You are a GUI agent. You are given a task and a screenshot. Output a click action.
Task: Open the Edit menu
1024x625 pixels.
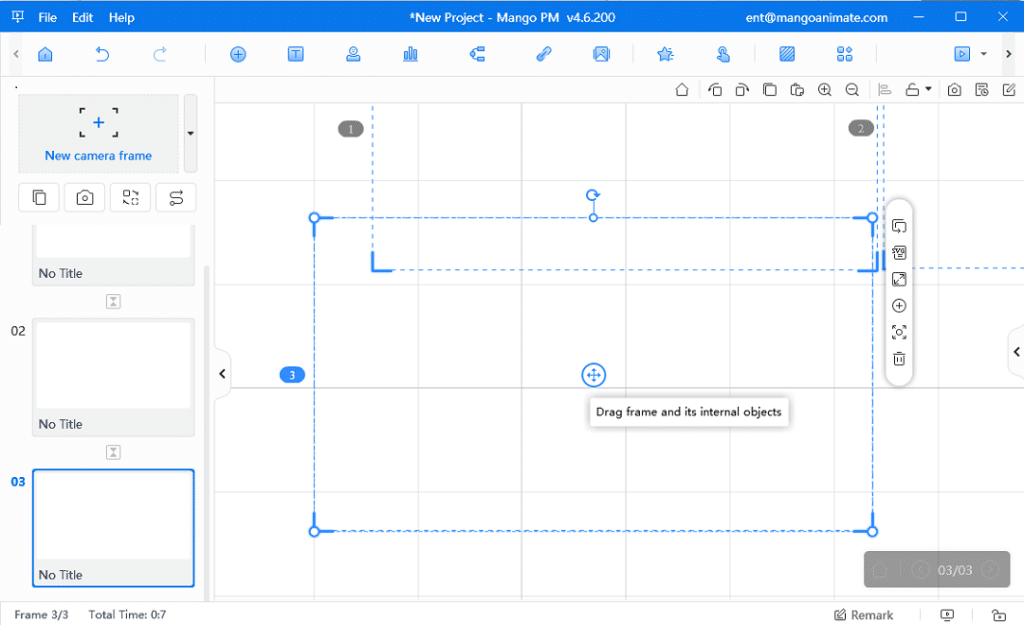point(82,17)
